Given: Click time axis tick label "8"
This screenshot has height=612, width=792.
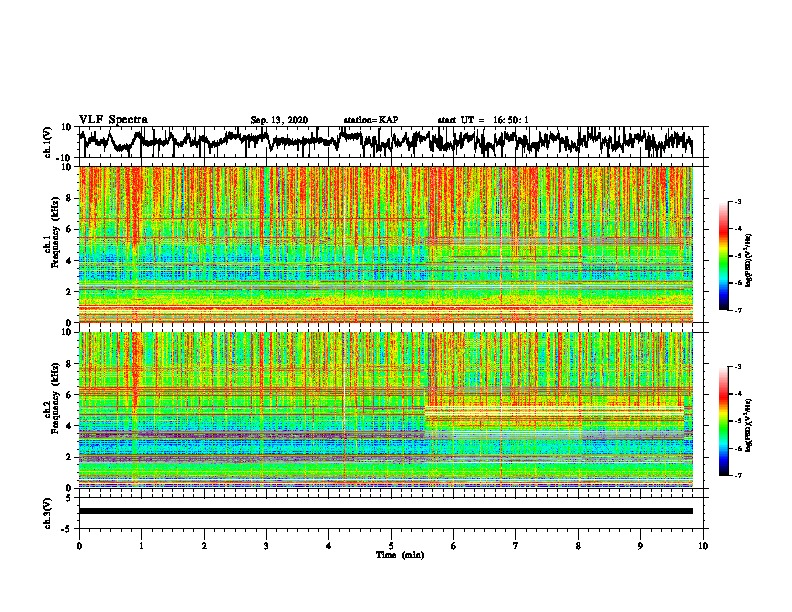Looking at the screenshot, I should [578, 546].
